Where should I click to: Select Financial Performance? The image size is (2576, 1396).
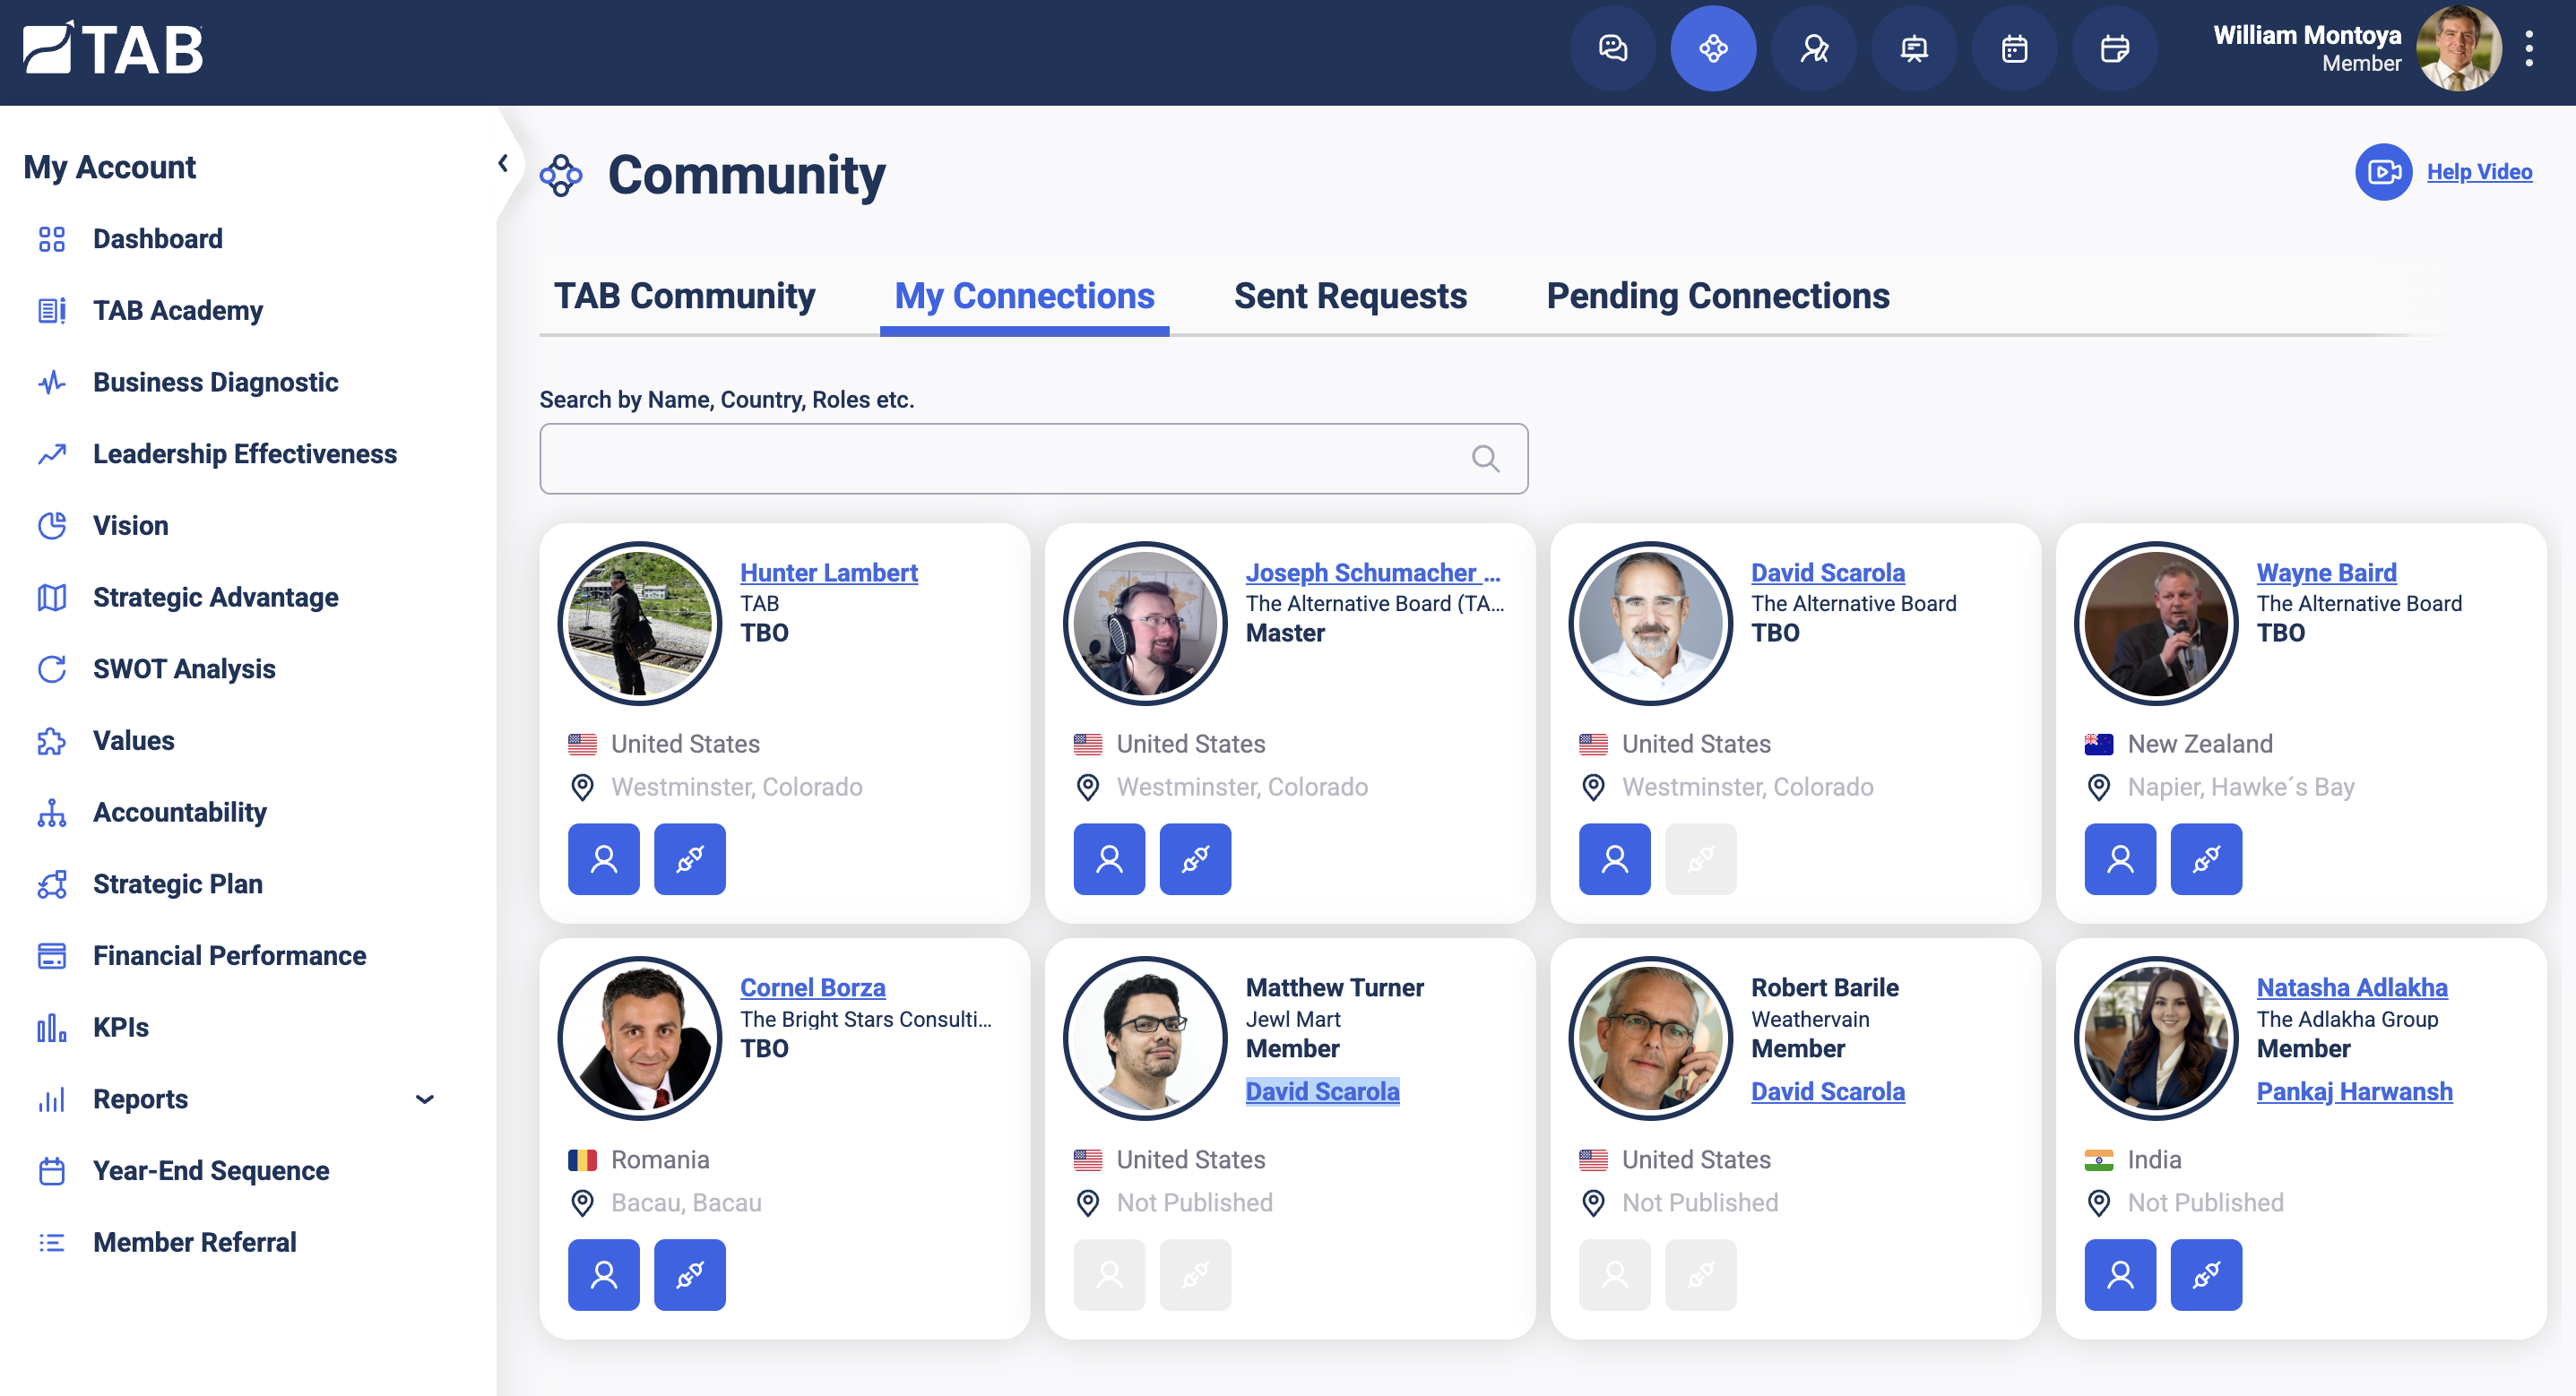[x=229, y=956]
